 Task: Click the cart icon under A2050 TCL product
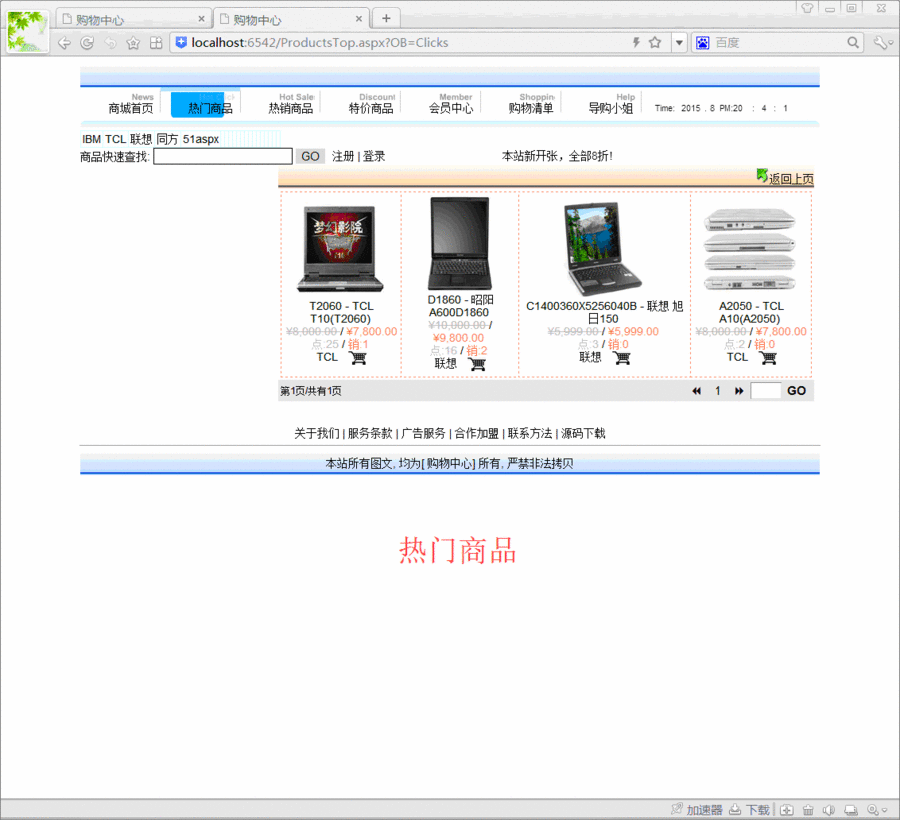(x=767, y=357)
